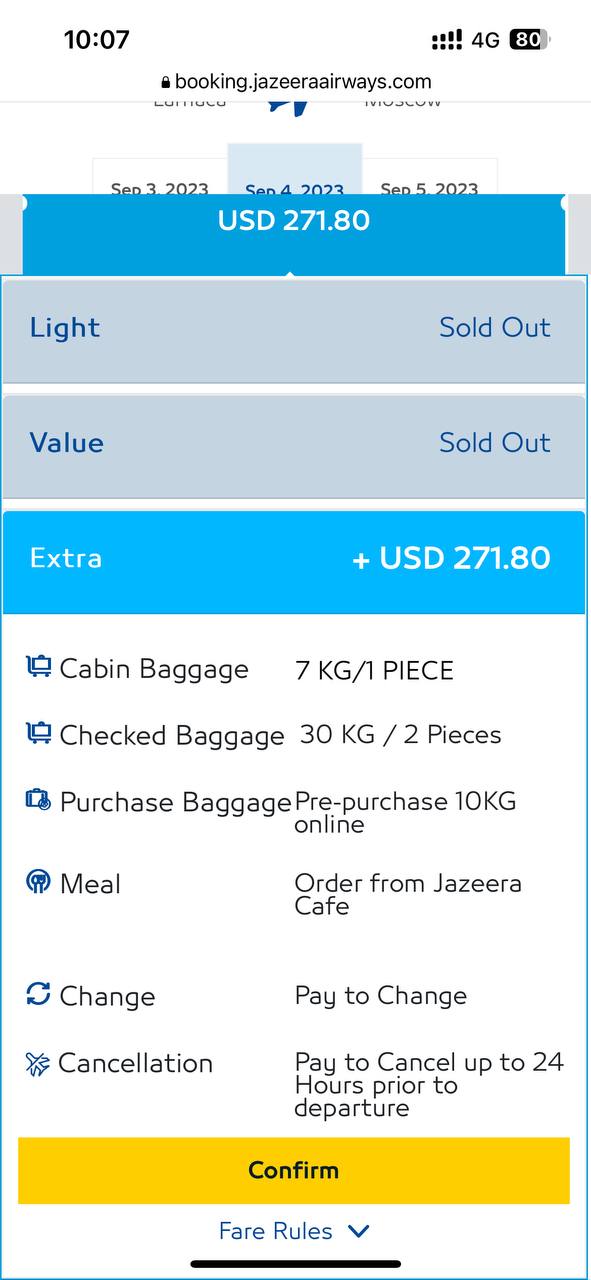Collapse the USD 271.80 flight price header
591x1280 pixels.
294,234
